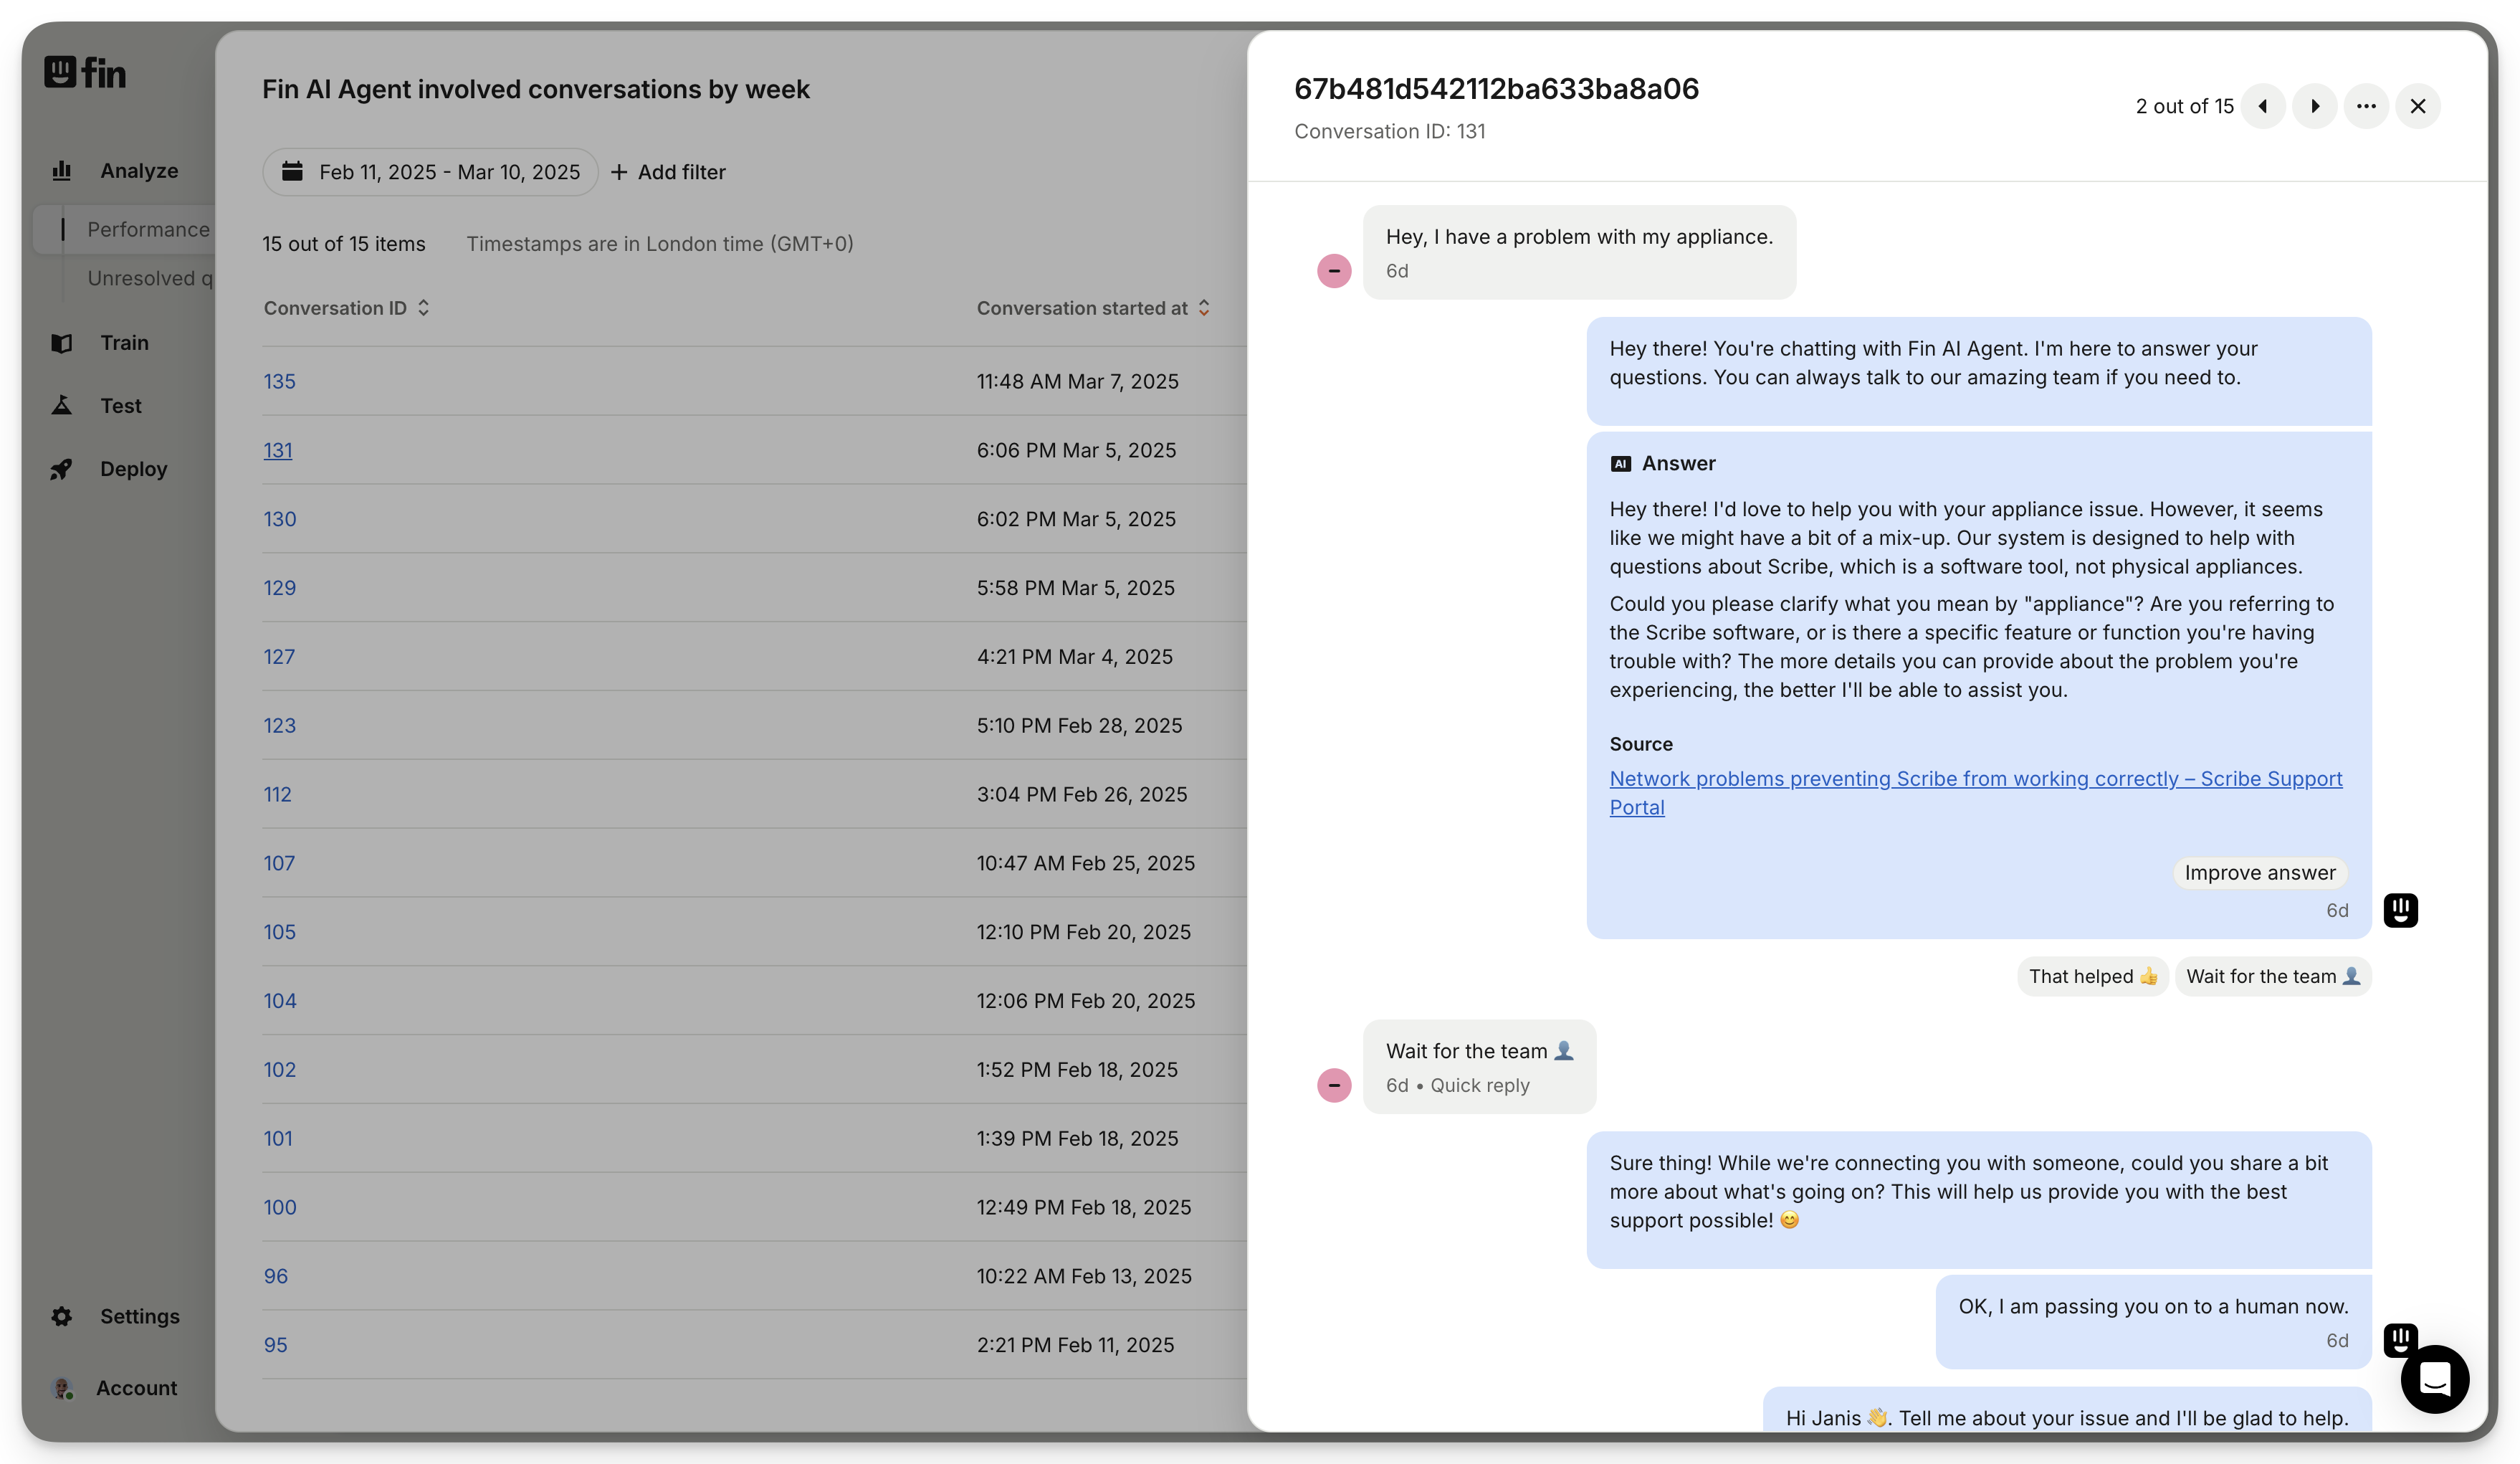The image size is (2520, 1464).
Task: Click the Add filter button
Action: [x=668, y=172]
